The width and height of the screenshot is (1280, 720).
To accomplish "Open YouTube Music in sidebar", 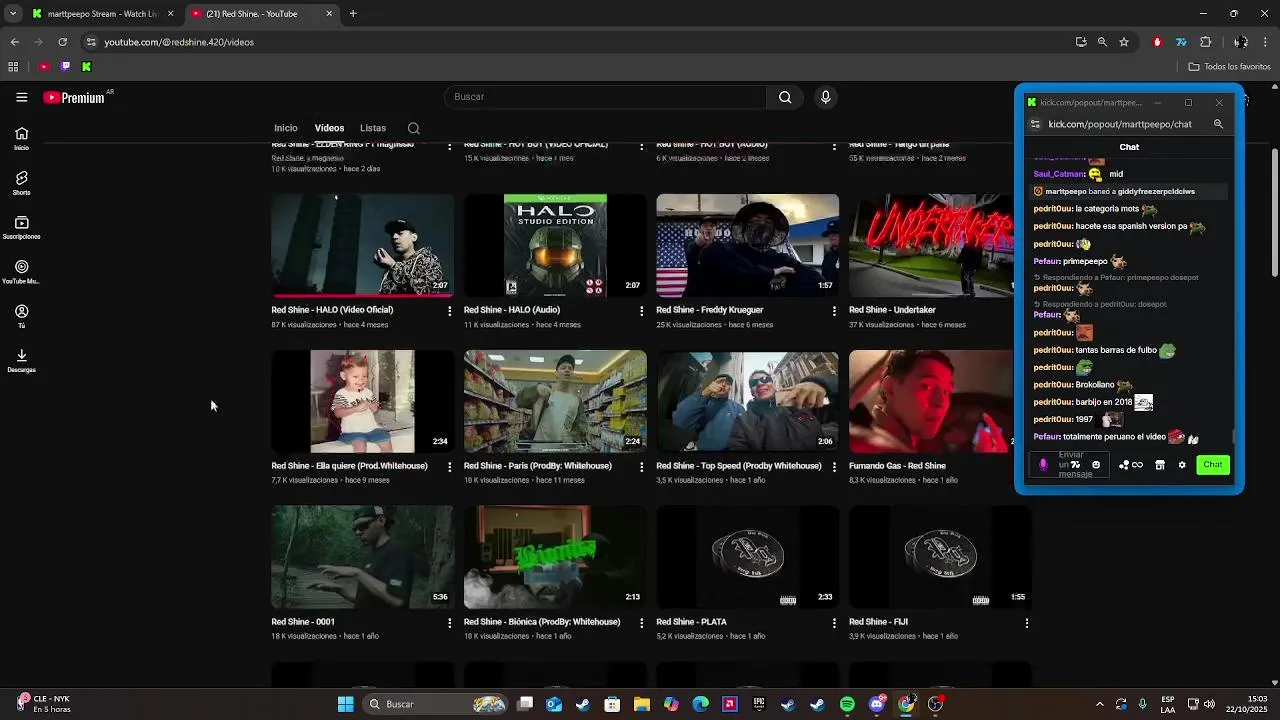I will 21,272.
